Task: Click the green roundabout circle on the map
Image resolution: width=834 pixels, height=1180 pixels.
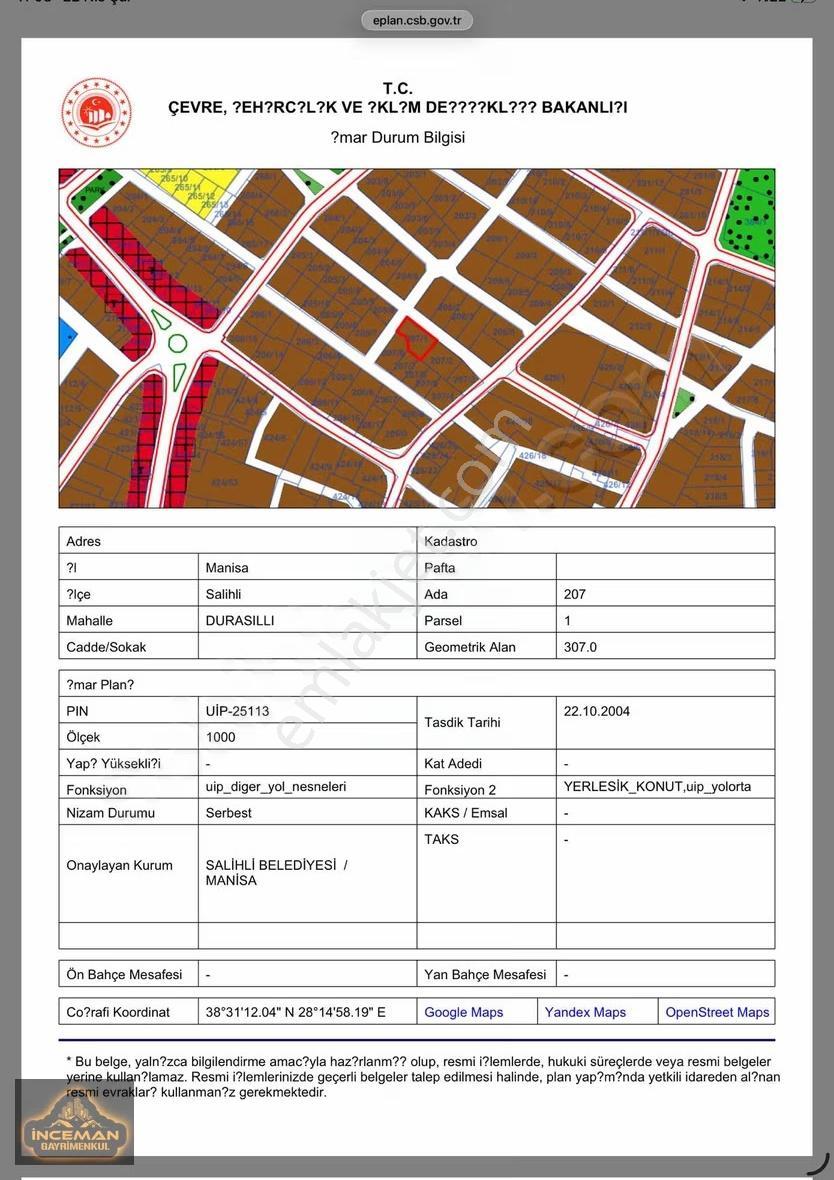Action: (x=178, y=344)
